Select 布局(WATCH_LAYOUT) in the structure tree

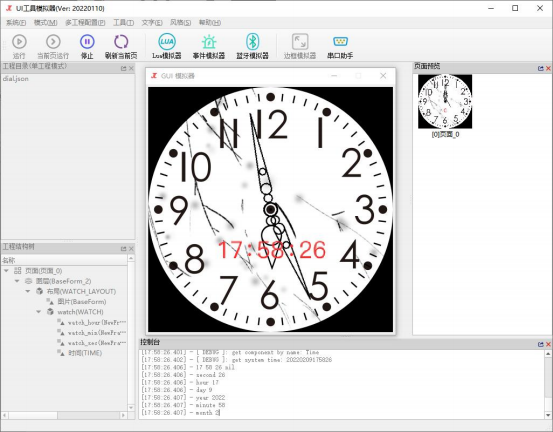(x=81, y=291)
